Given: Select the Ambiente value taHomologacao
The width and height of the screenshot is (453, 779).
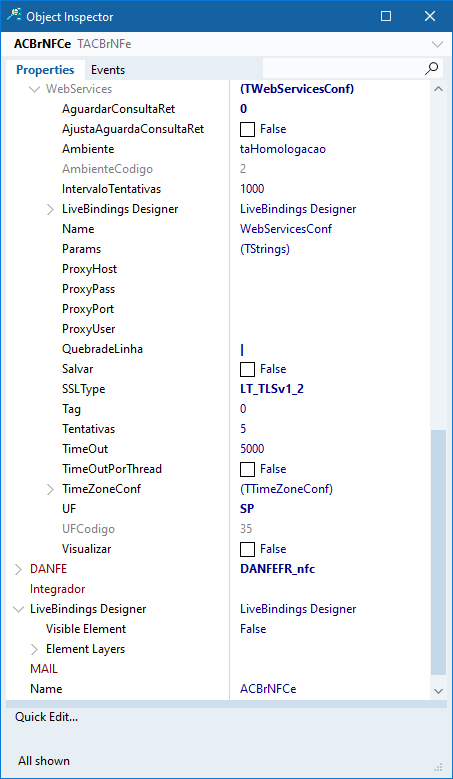Looking at the screenshot, I should click(283, 149).
